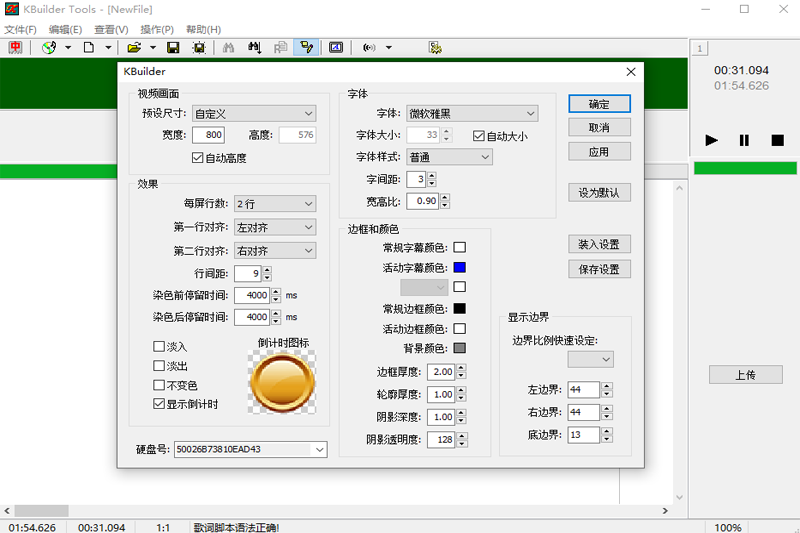Open the 每屏行数 dropdown
The width and height of the screenshot is (800, 533).
[275, 204]
